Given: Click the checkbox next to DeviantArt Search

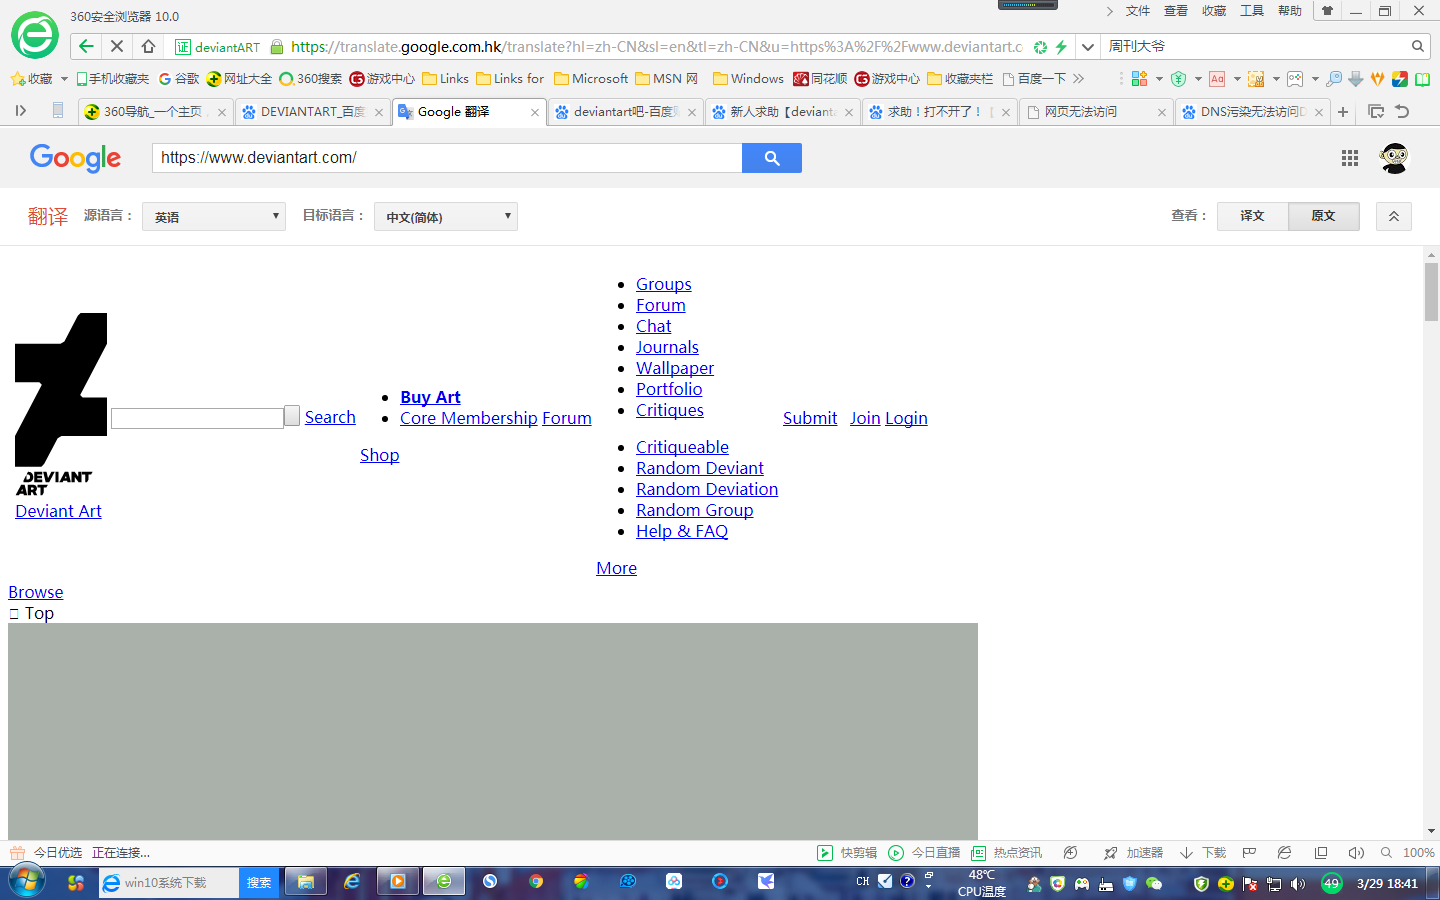Looking at the screenshot, I should [292, 415].
